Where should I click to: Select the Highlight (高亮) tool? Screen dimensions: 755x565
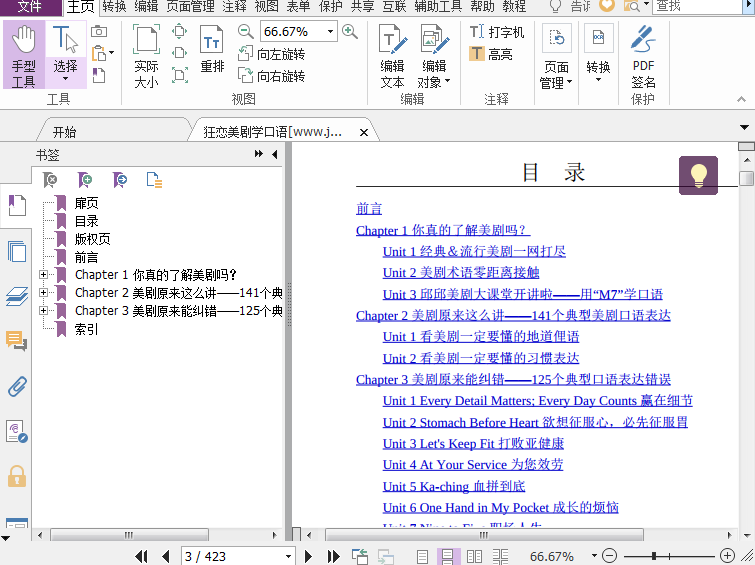pyautogui.click(x=491, y=54)
